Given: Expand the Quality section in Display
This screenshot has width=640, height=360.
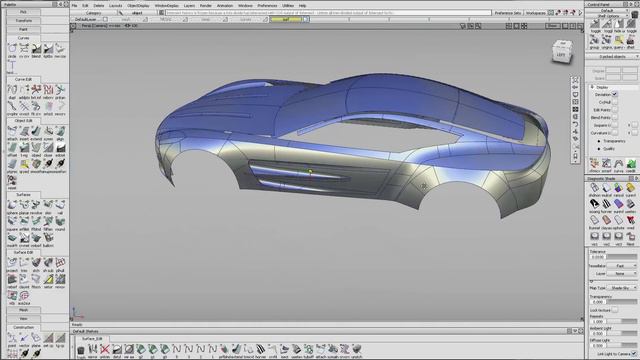Looking at the screenshot, I should click(x=599, y=149).
